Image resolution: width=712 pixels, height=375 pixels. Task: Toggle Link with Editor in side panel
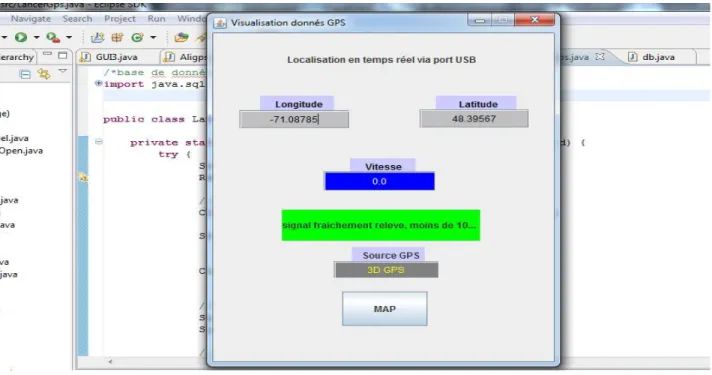click(44, 74)
